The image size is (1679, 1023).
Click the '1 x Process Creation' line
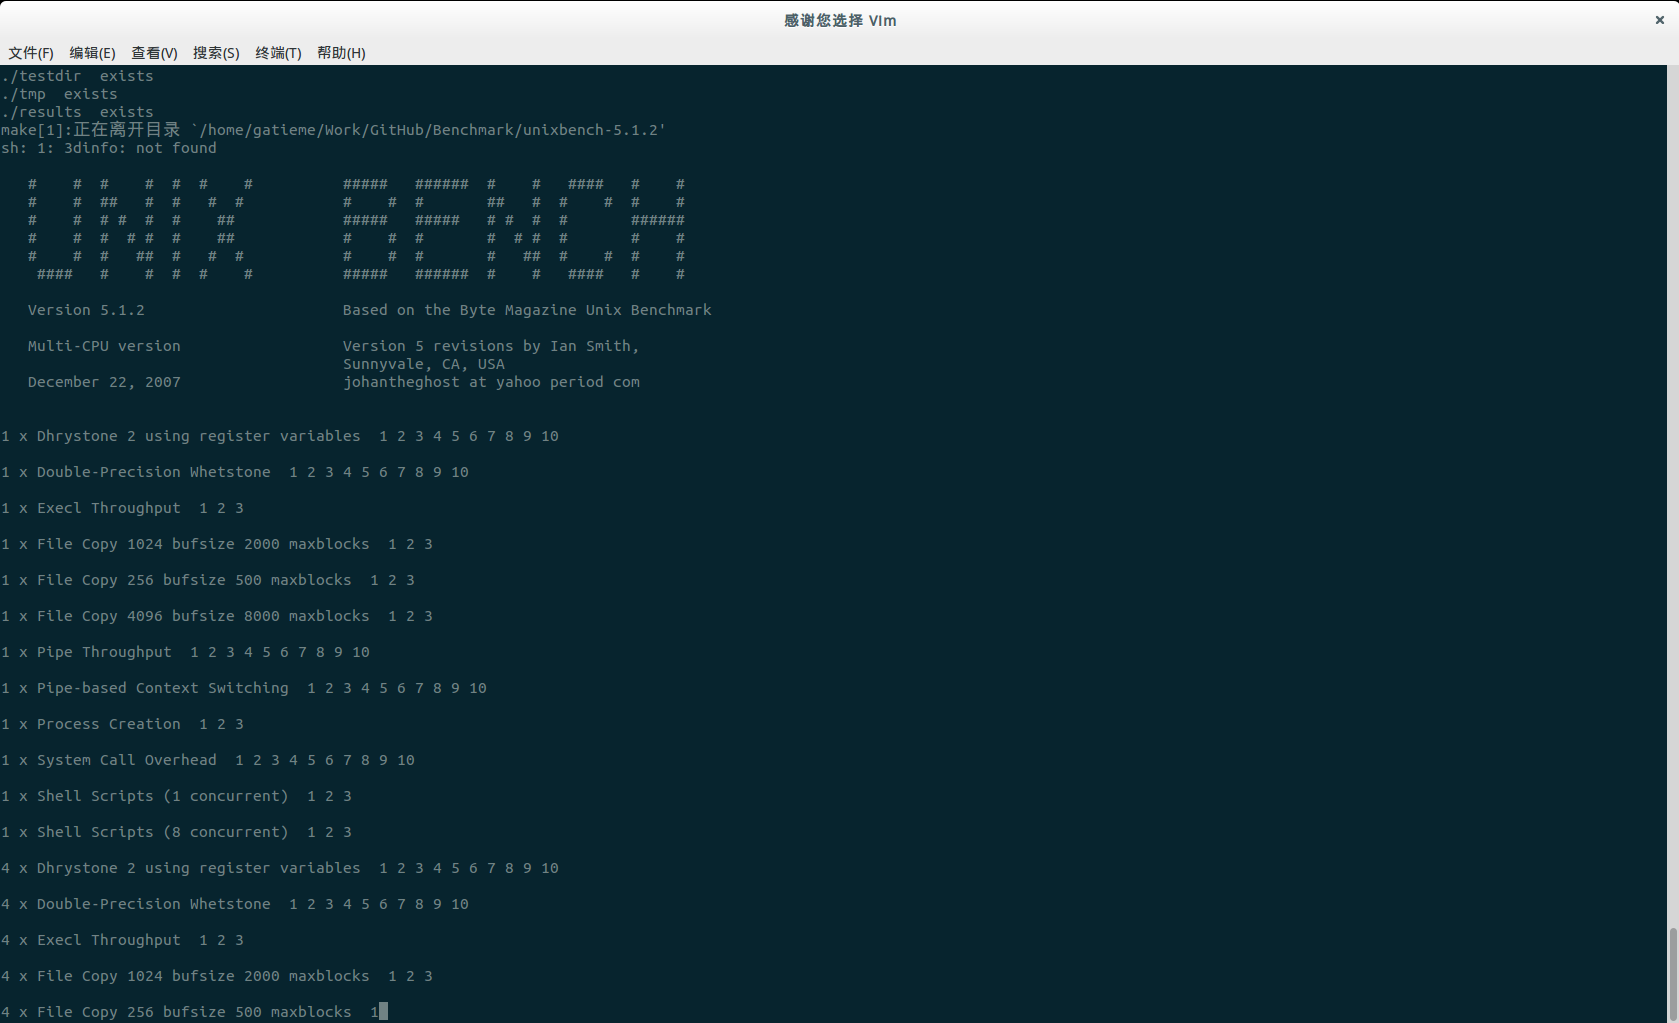pyautogui.click(x=122, y=724)
